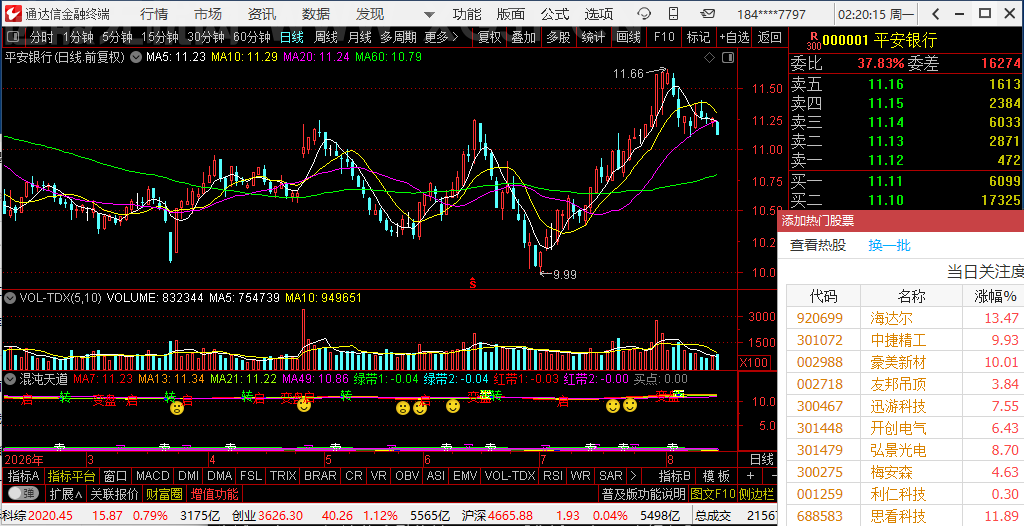Click the 复权 button
Screen dimensions: 1024x526
489,37
